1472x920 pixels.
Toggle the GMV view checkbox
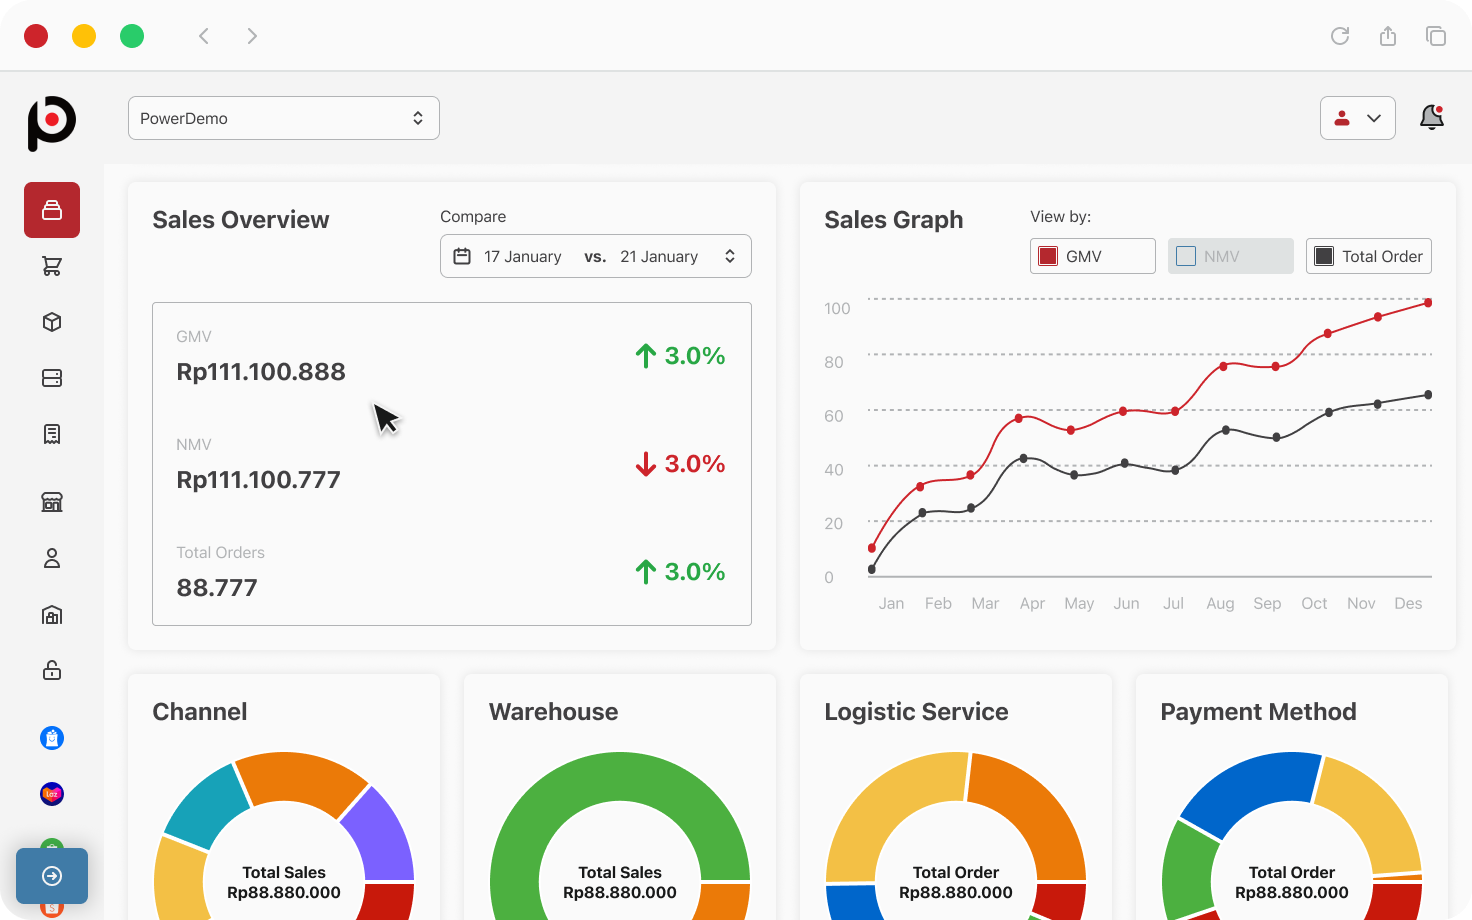click(x=1048, y=256)
